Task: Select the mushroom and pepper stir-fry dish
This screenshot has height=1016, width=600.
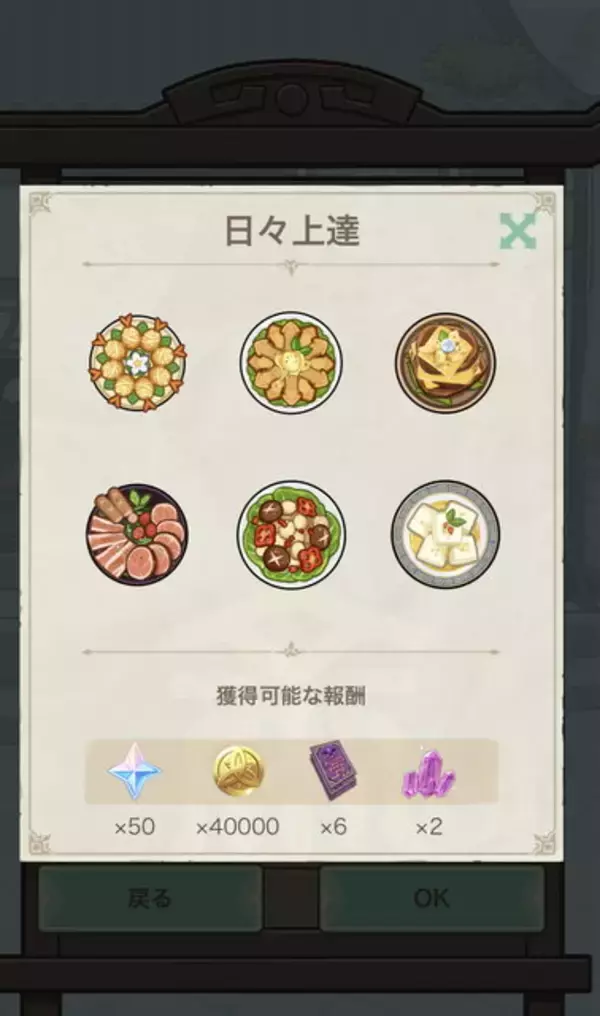Action: (x=291, y=535)
